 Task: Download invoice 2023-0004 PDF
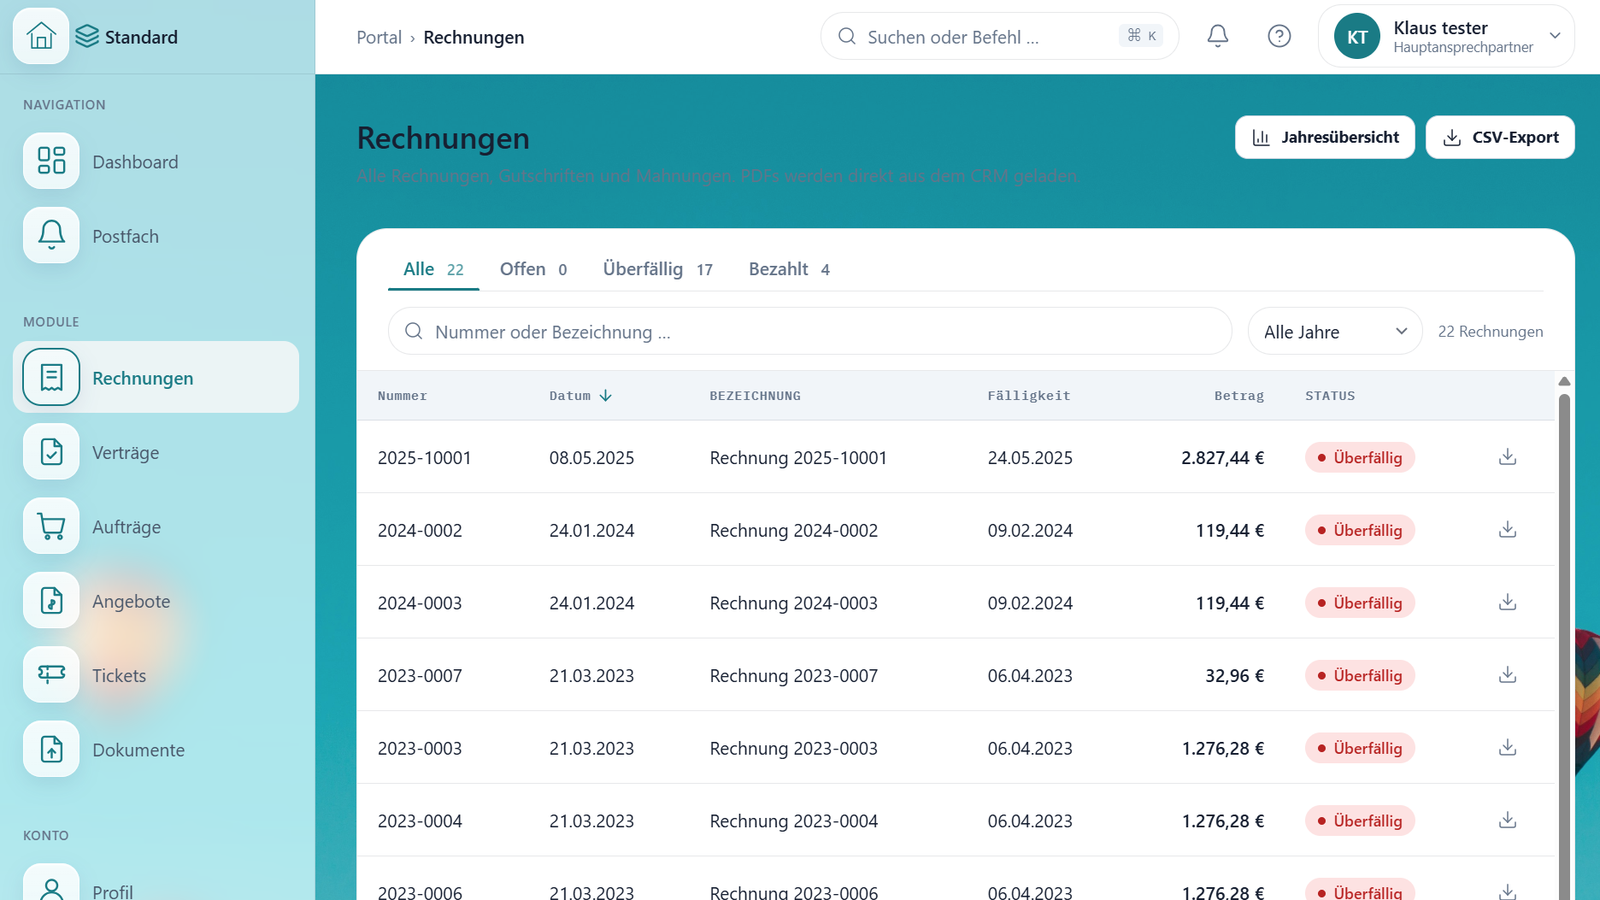point(1508,820)
